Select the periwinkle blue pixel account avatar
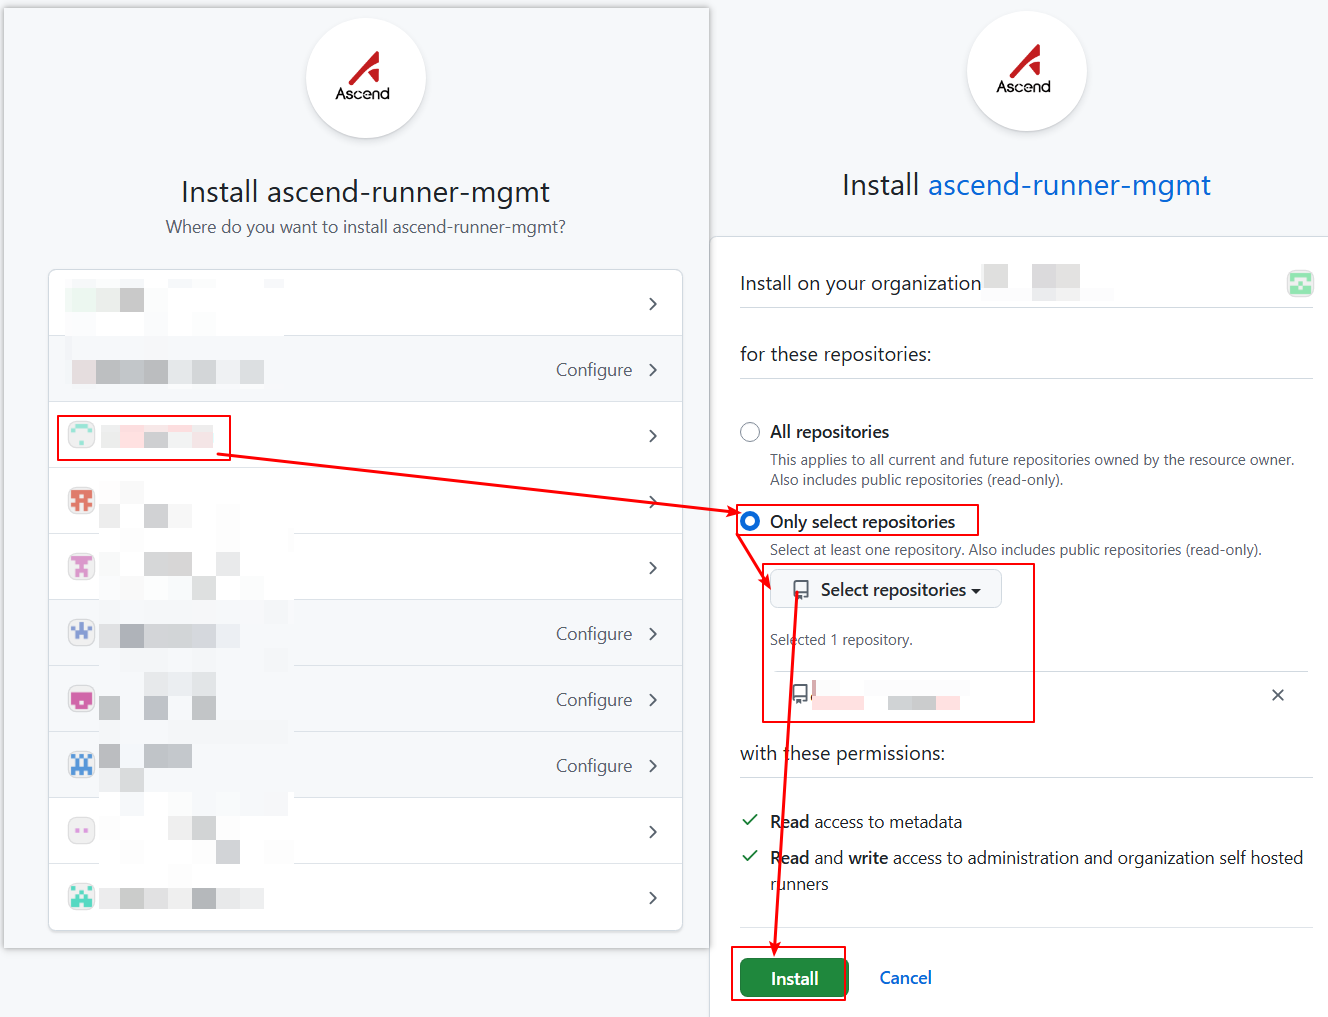Screen dimensions: 1328x1017 (81, 632)
